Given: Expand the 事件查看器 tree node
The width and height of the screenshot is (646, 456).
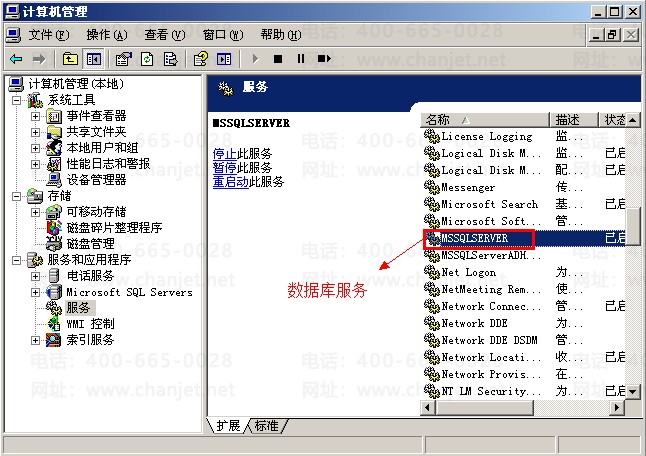Looking at the screenshot, I should (36, 116).
